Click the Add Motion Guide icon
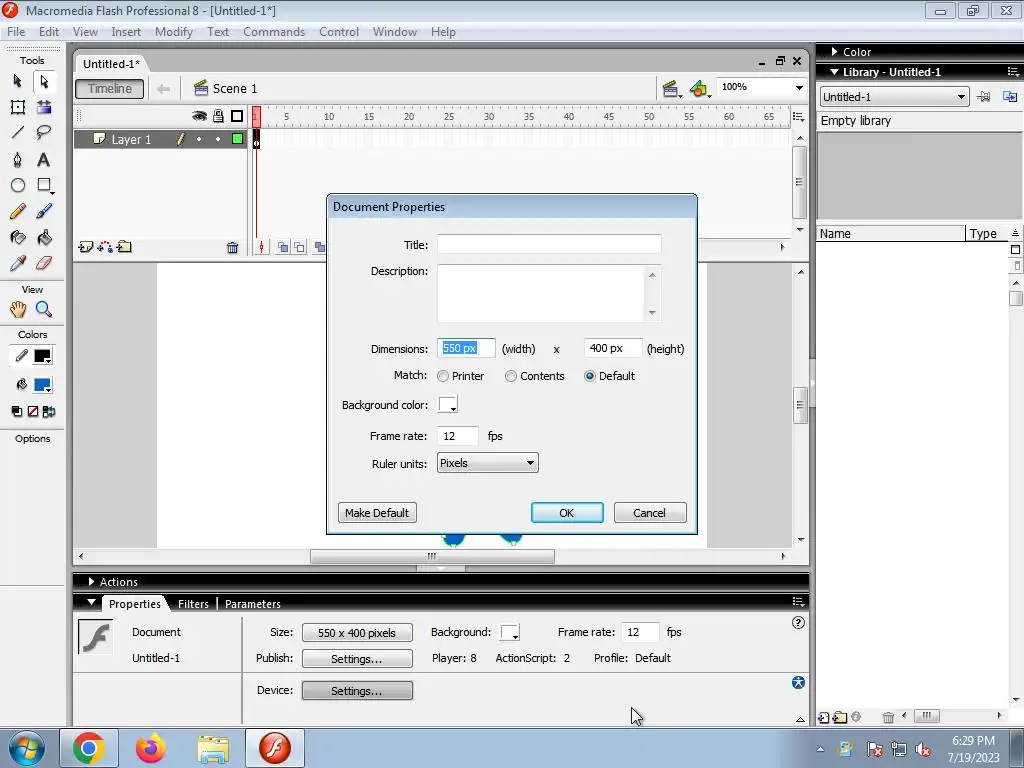This screenshot has width=1024, height=768. (105, 247)
